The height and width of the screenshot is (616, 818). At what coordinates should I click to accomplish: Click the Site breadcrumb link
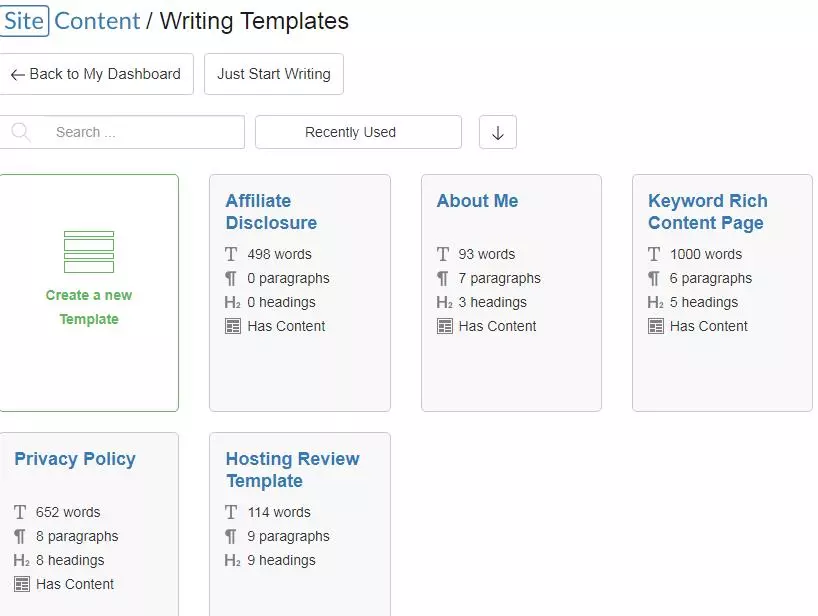[x=24, y=21]
